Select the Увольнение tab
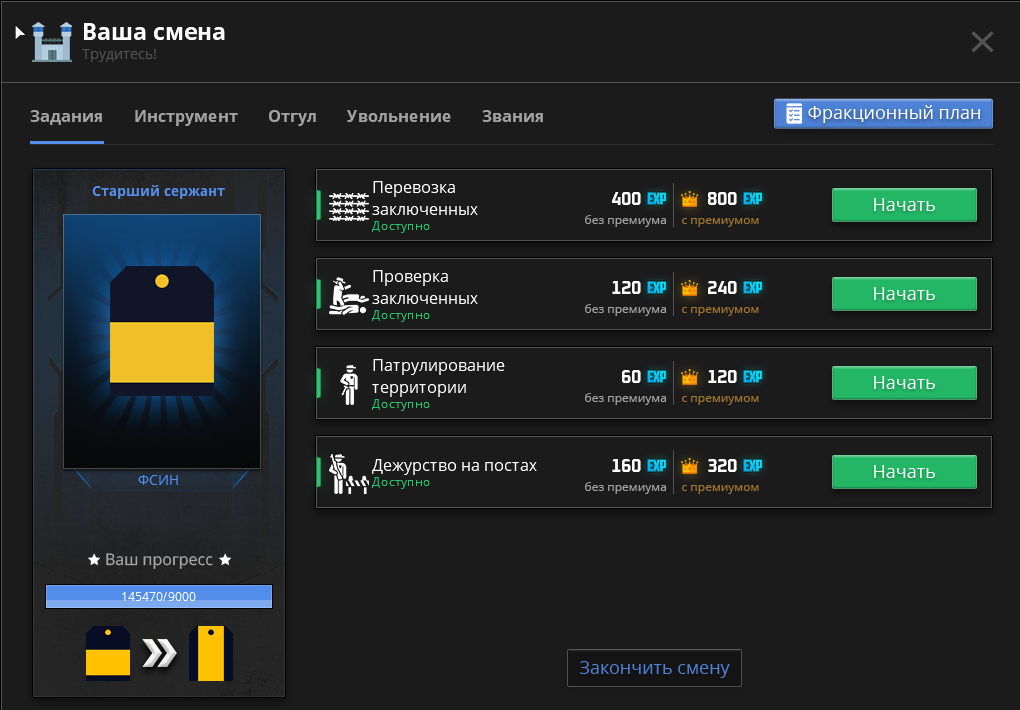Viewport: 1020px width, 710px height. tap(398, 116)
